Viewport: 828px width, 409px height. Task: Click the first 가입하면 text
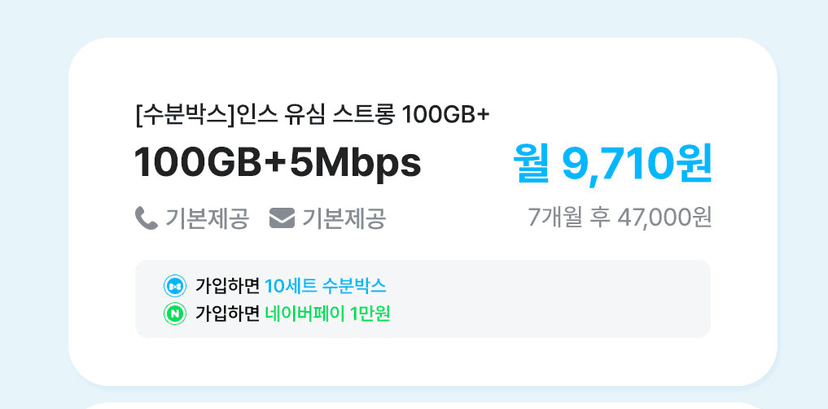227,286
